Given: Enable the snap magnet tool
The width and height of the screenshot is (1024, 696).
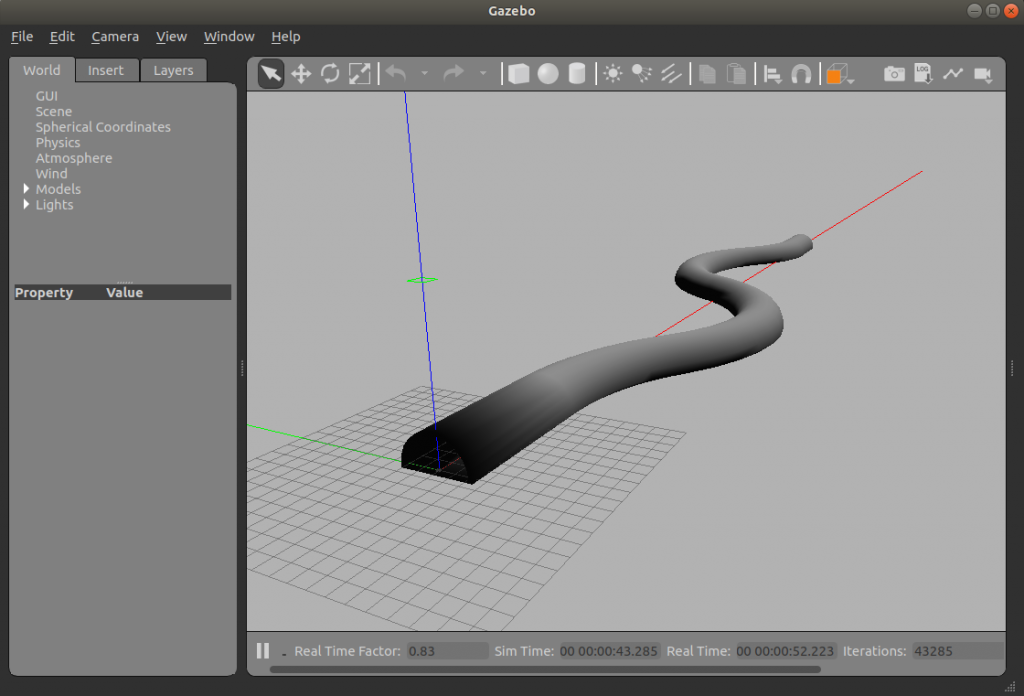Looking at the screenshot, I should [801, 74].
